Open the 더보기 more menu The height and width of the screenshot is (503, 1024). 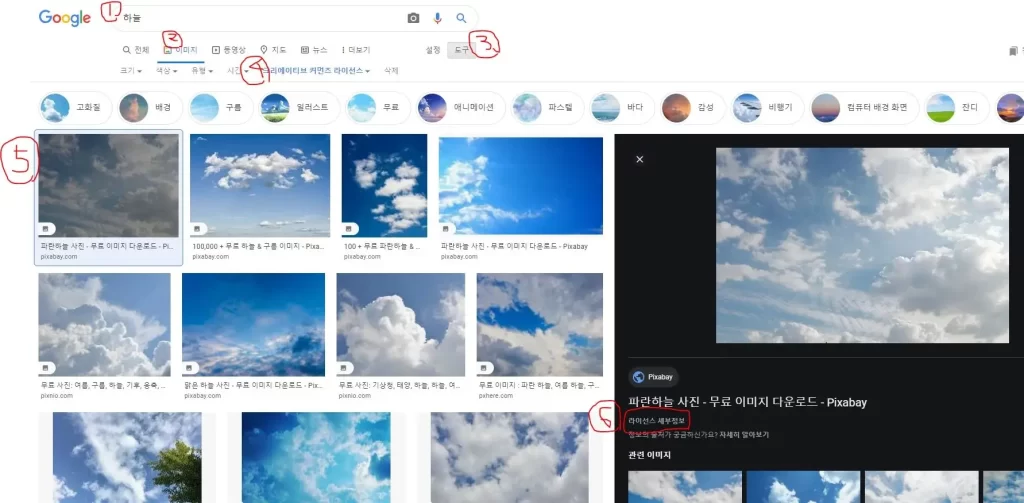click(356, 49)
